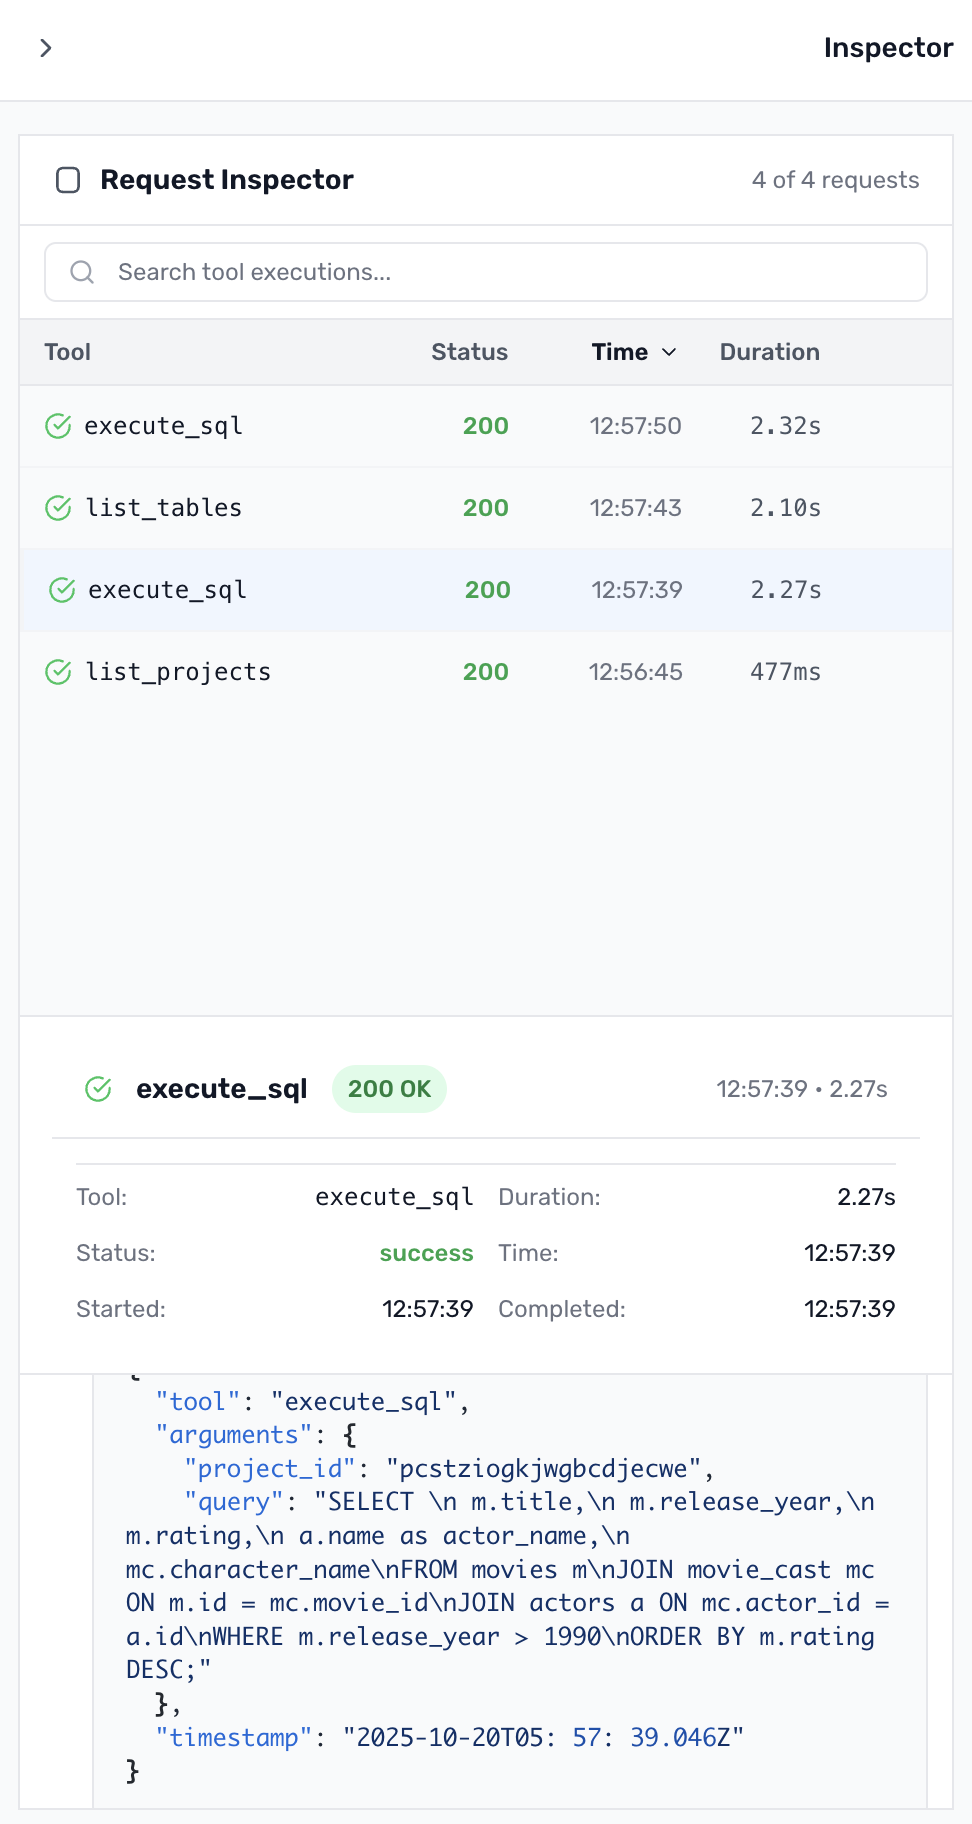The height and width of the screenshot is (1824, 972).
Task: Click success icon of 12:57:50 execute_sql
Action: (58, 426)
